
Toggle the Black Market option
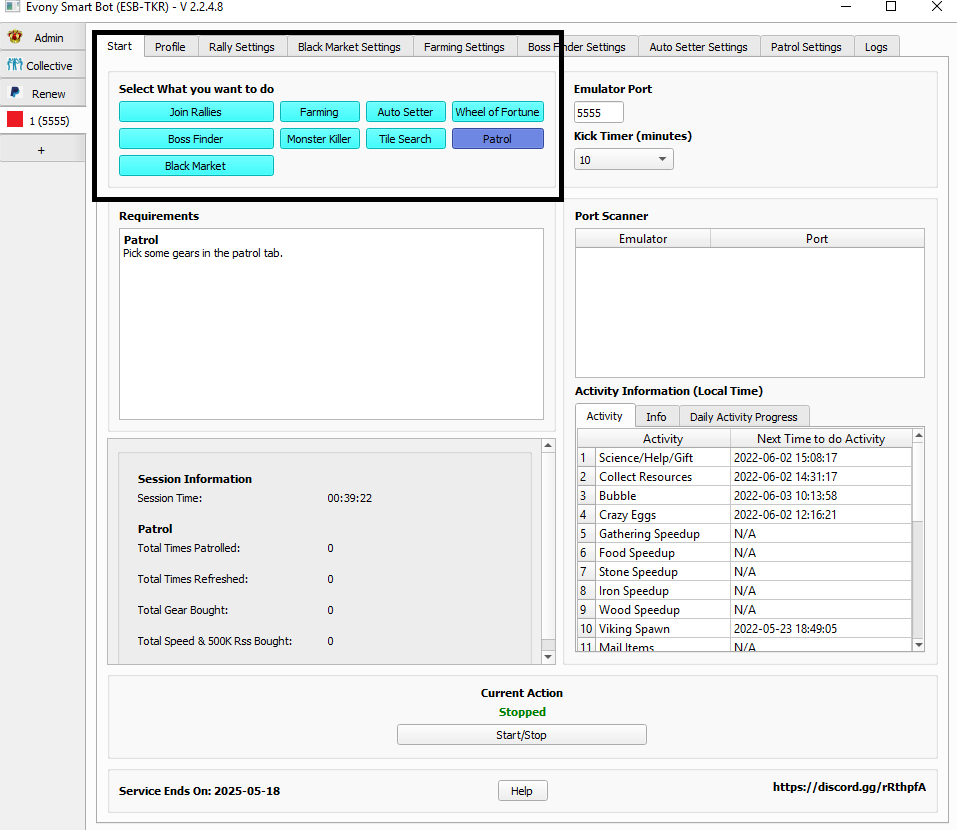[196, 166]
